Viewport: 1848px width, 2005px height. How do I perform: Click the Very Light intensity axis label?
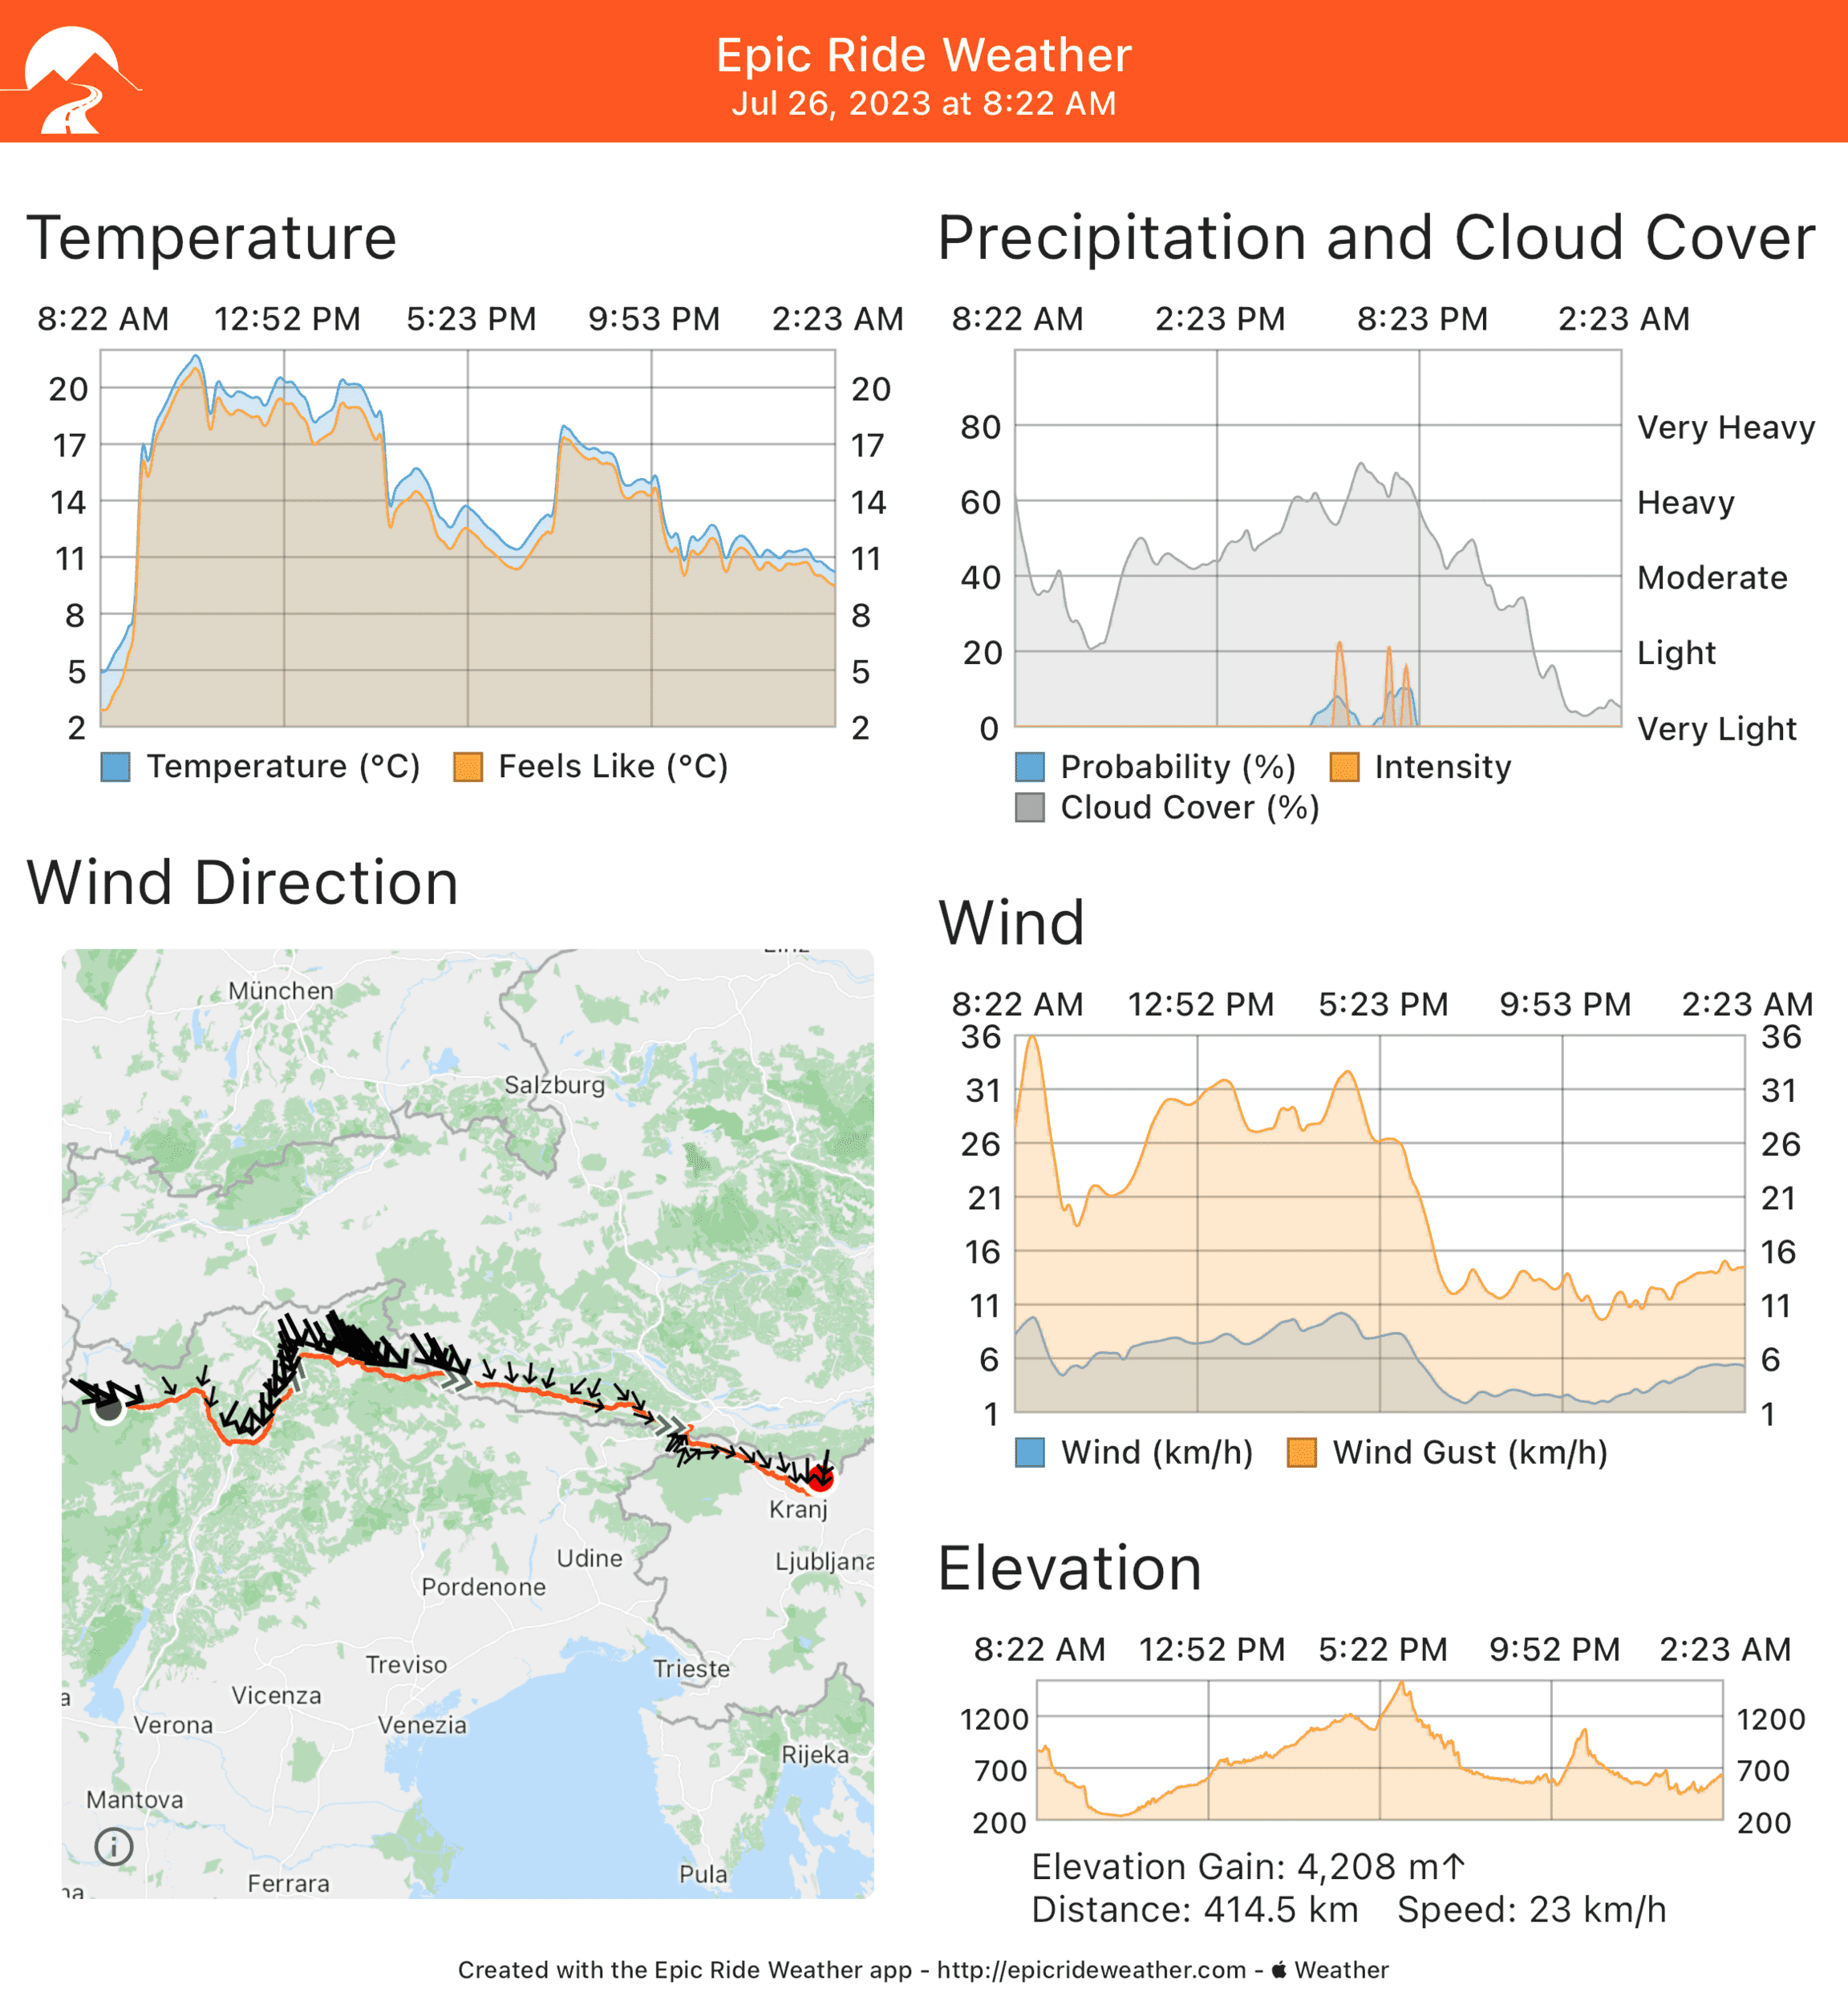1717,729
